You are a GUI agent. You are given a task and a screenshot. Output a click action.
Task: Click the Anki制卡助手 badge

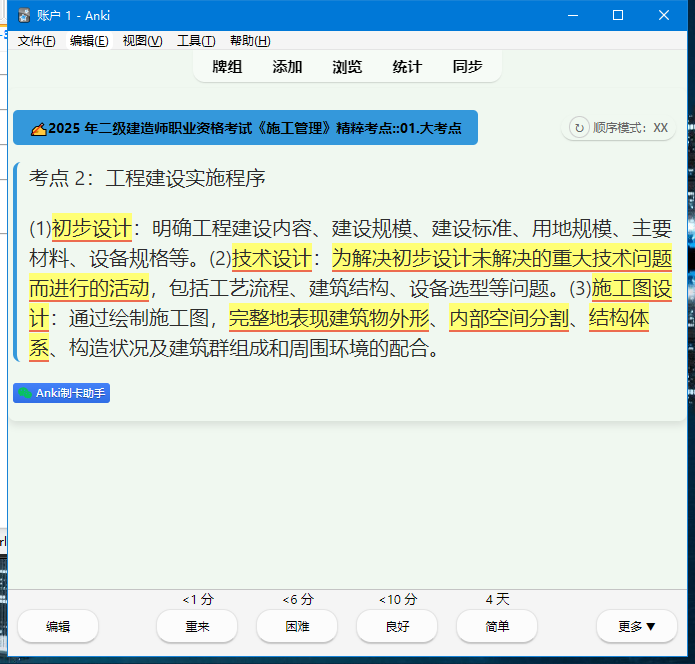click(x=62, y=393)
